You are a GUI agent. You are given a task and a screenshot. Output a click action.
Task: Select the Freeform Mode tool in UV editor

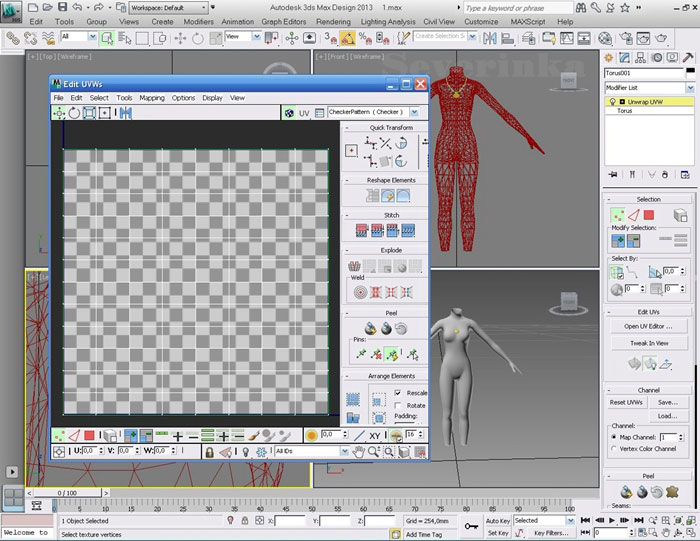(x=106, y=113)
